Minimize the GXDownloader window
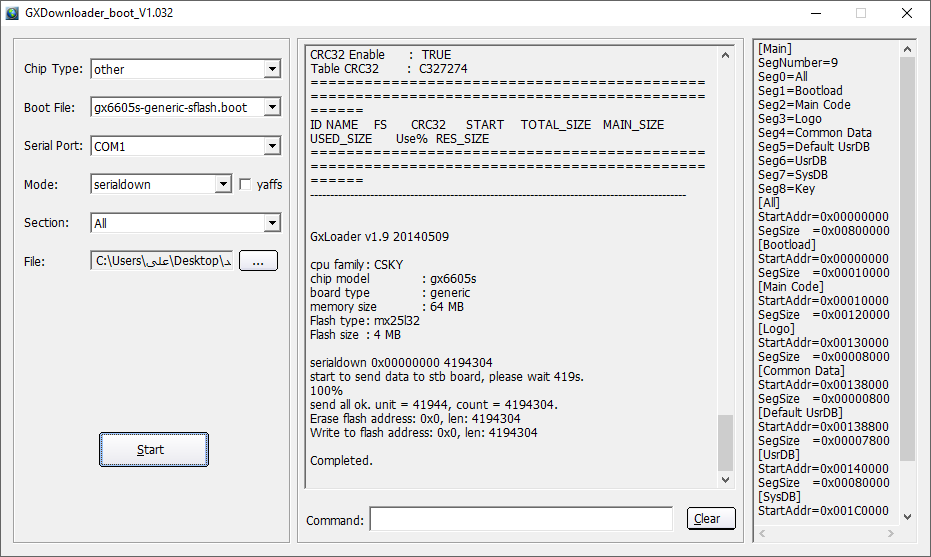The width and height of the screenshot is (931, 557). (814, 13)
